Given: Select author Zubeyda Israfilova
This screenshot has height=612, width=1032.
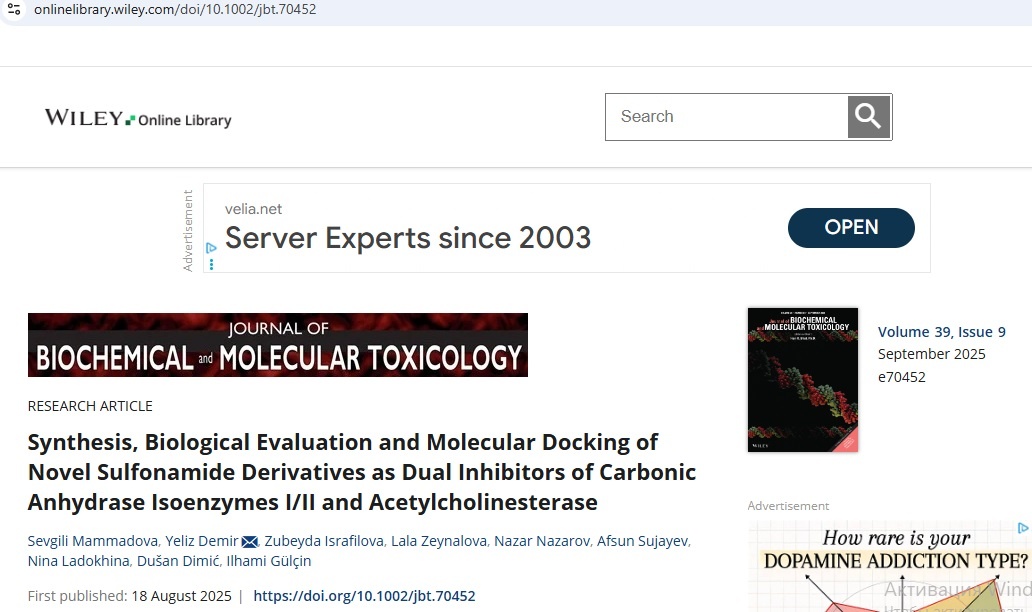Looking at the screenshot, I should [324, 541].
